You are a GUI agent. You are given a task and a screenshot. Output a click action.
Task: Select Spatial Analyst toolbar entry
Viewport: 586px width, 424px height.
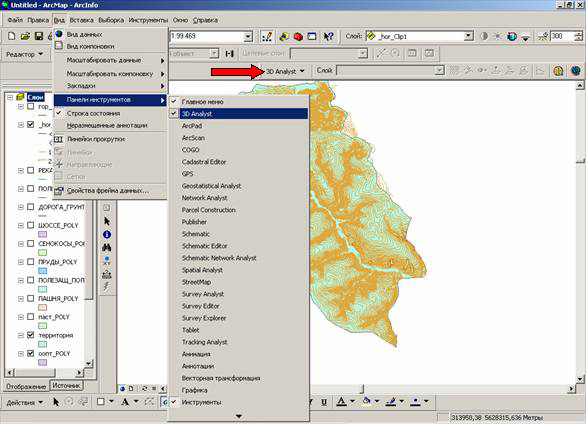[238, 270]
